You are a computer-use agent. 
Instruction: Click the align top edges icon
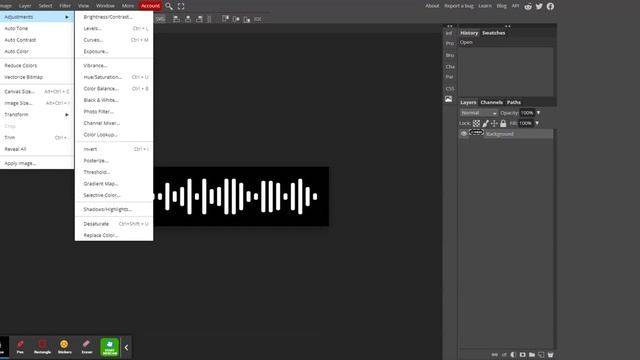pos(225,19)
